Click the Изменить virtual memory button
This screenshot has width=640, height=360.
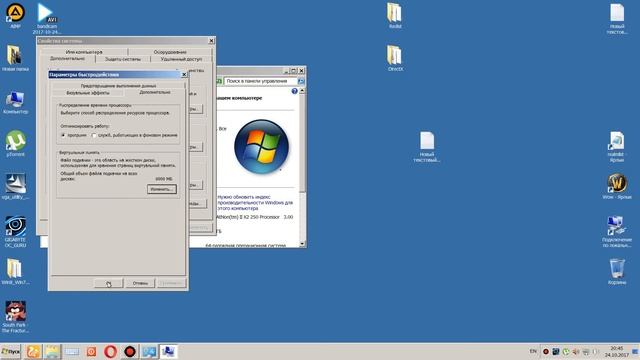tap(162, 189)
